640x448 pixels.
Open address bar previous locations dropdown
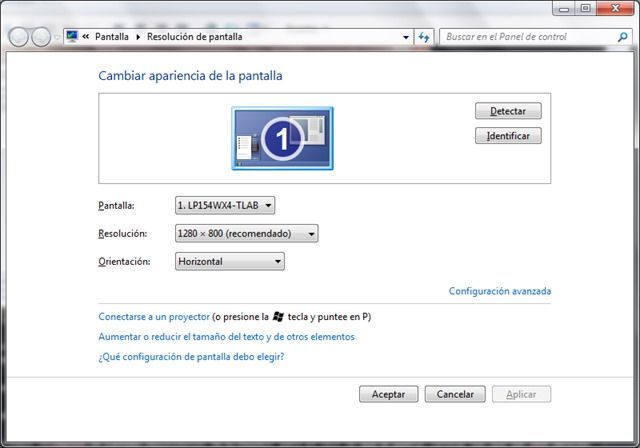coord(405,37)
